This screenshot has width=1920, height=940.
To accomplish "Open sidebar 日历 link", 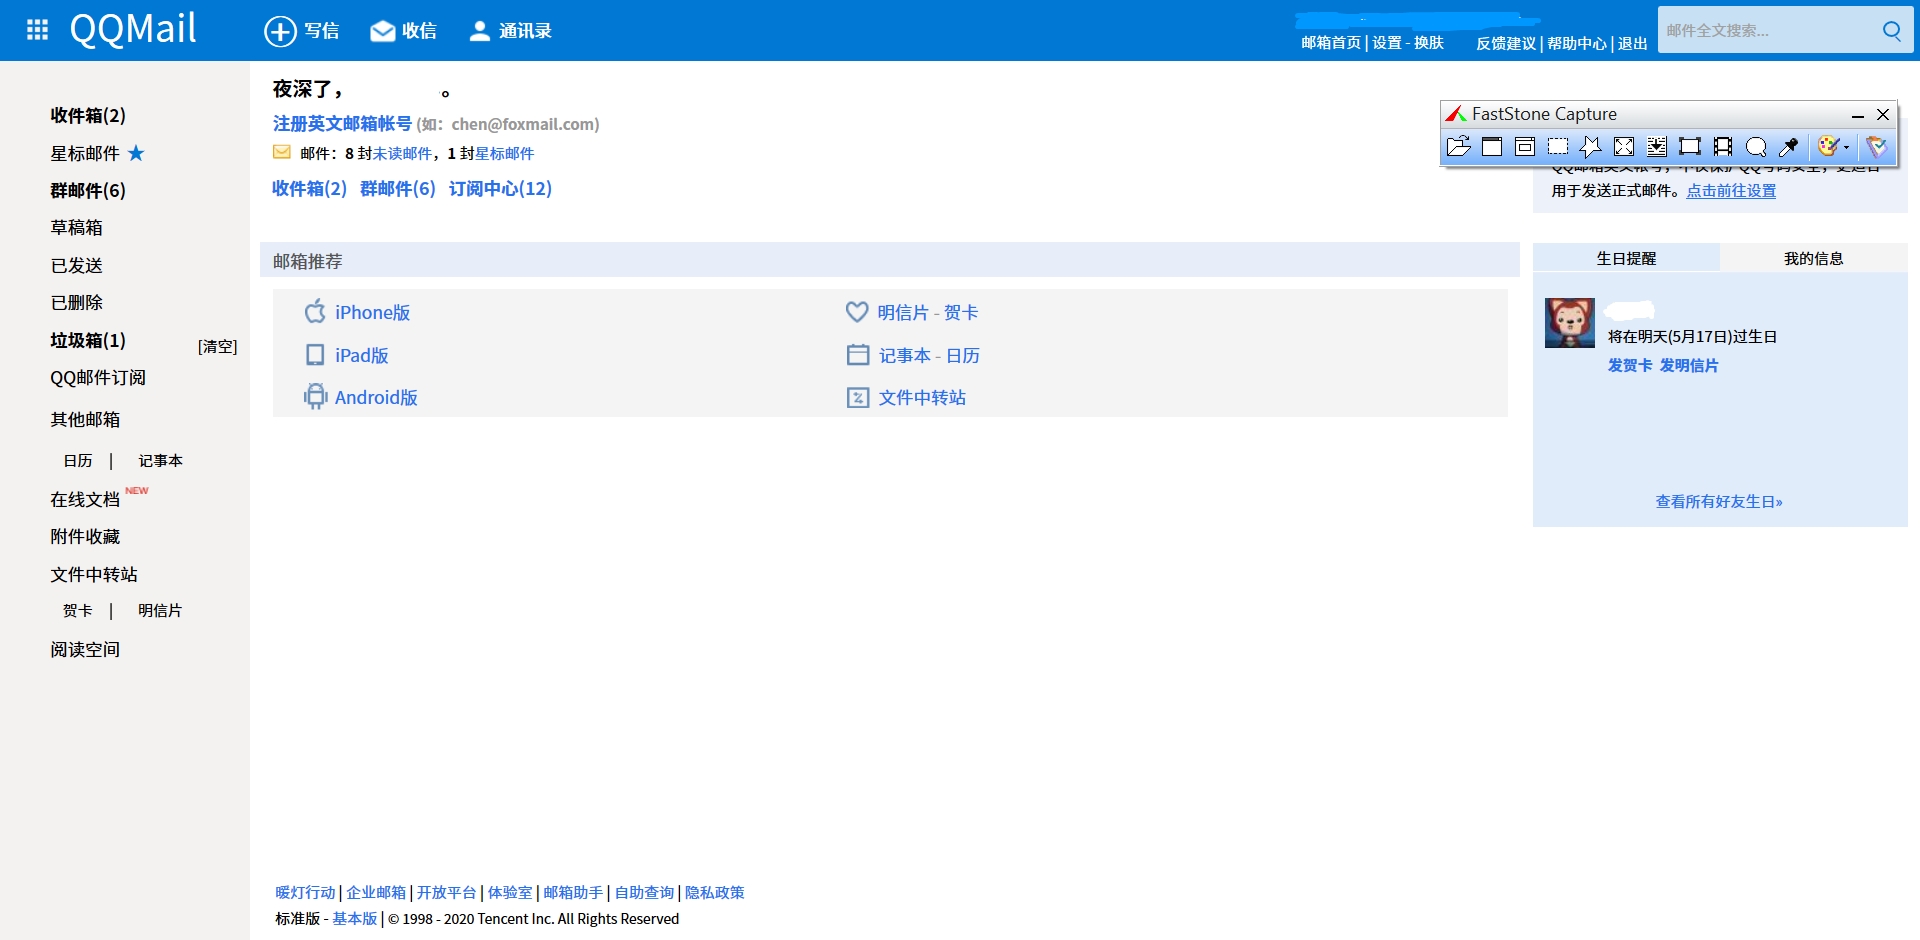I will click(x=77, y=460).
